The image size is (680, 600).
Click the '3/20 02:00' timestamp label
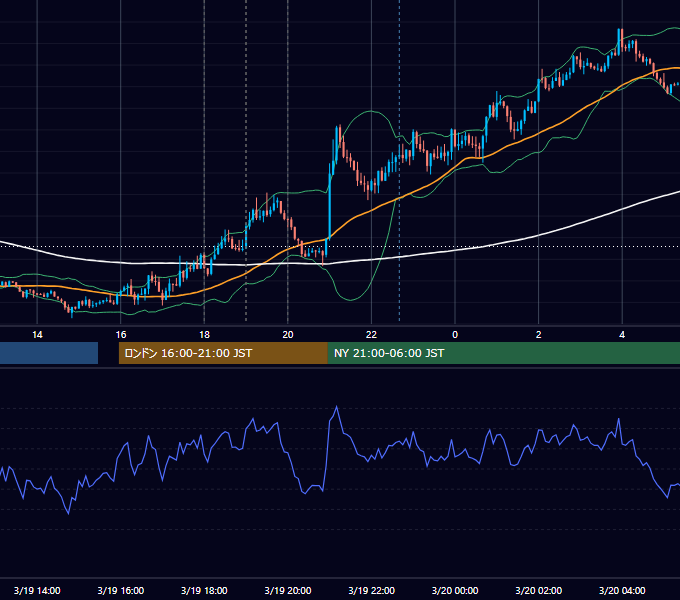tap(539, 590)
